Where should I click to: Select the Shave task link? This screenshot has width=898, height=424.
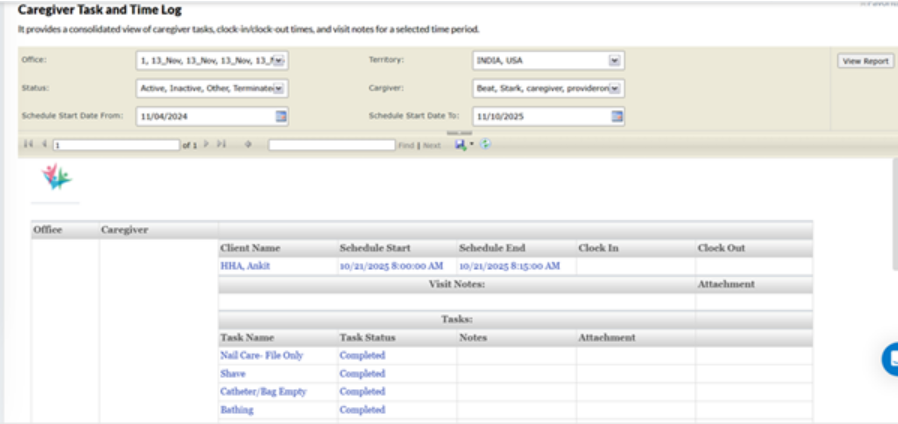click(233, 374)
